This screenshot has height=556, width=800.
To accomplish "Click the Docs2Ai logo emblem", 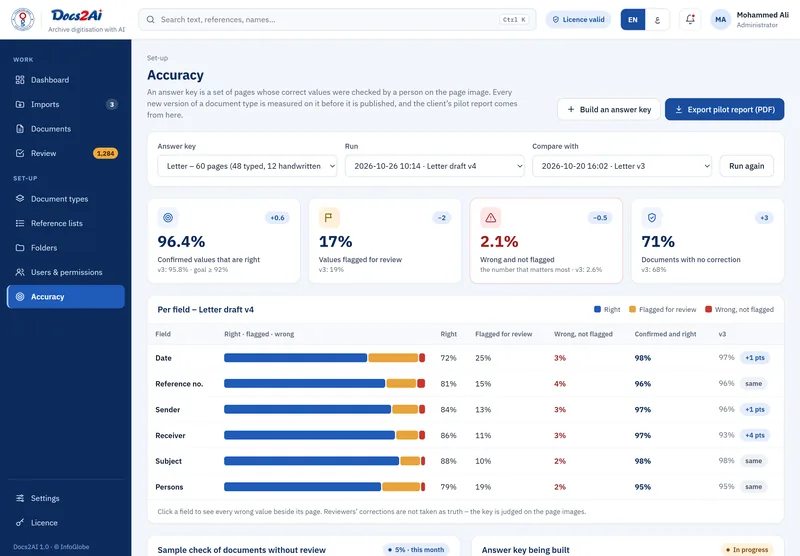I will 23,19.
